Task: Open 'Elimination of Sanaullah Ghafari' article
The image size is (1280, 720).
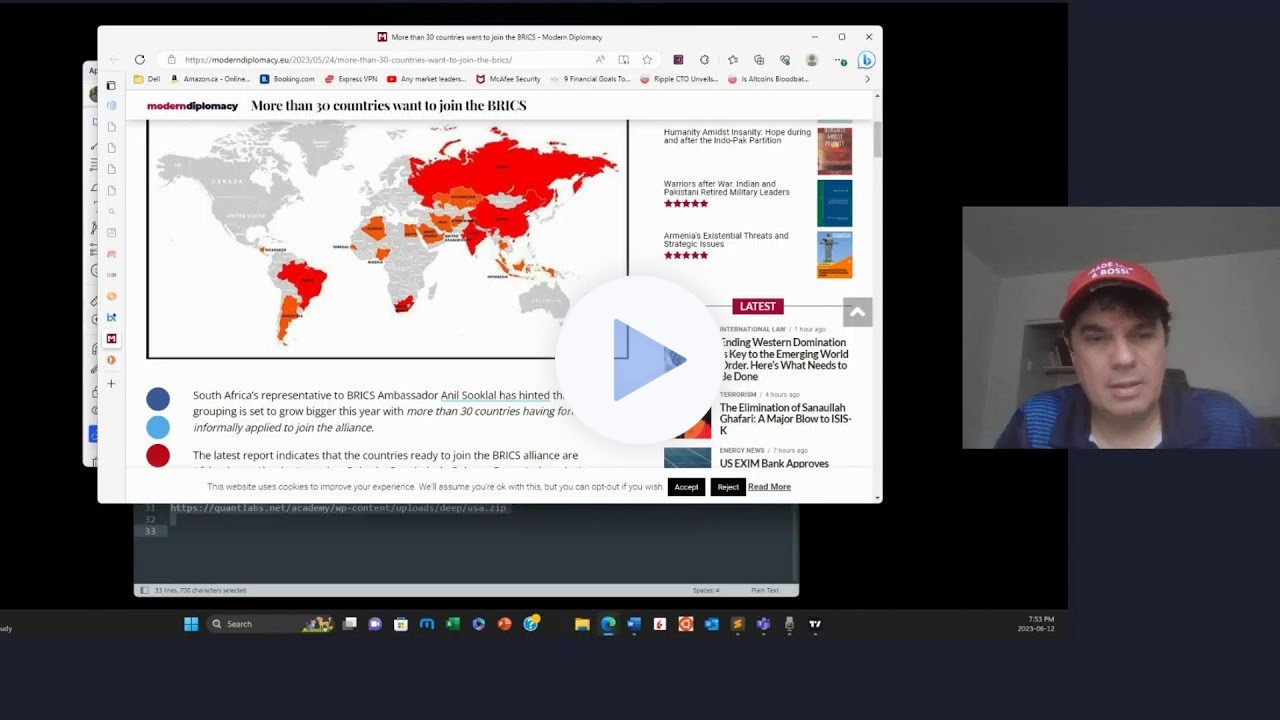Action: pyautogui.click(x=786, y=419)
